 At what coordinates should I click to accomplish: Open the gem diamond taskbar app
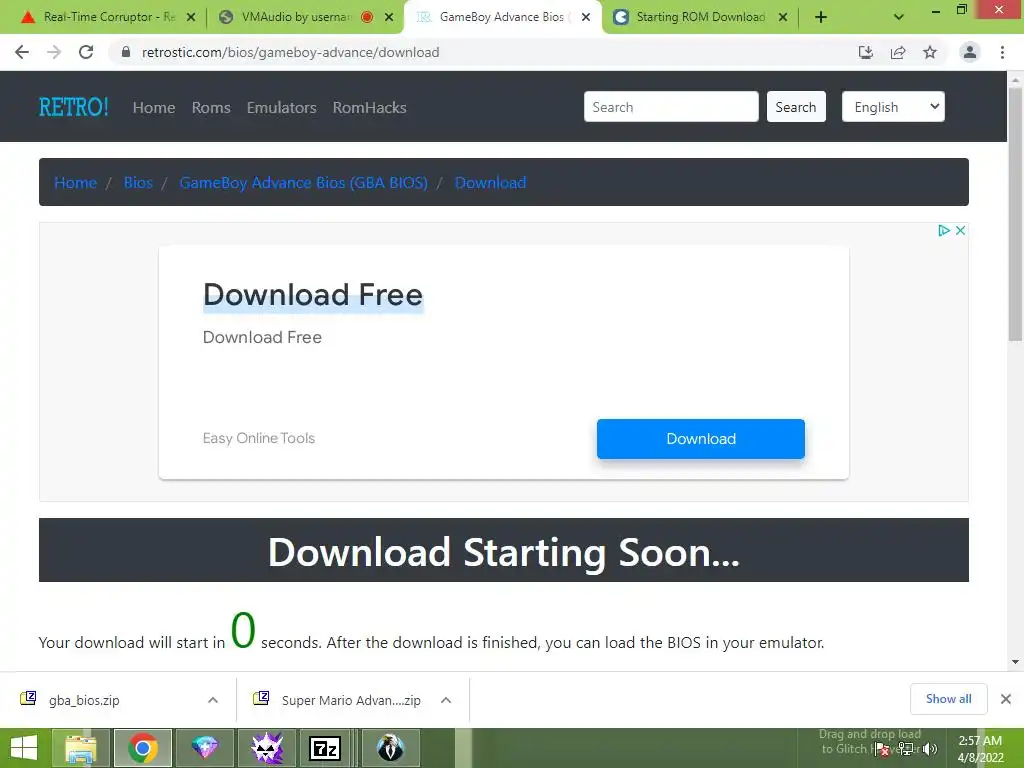pyautogui.click(x=204, y=748)
